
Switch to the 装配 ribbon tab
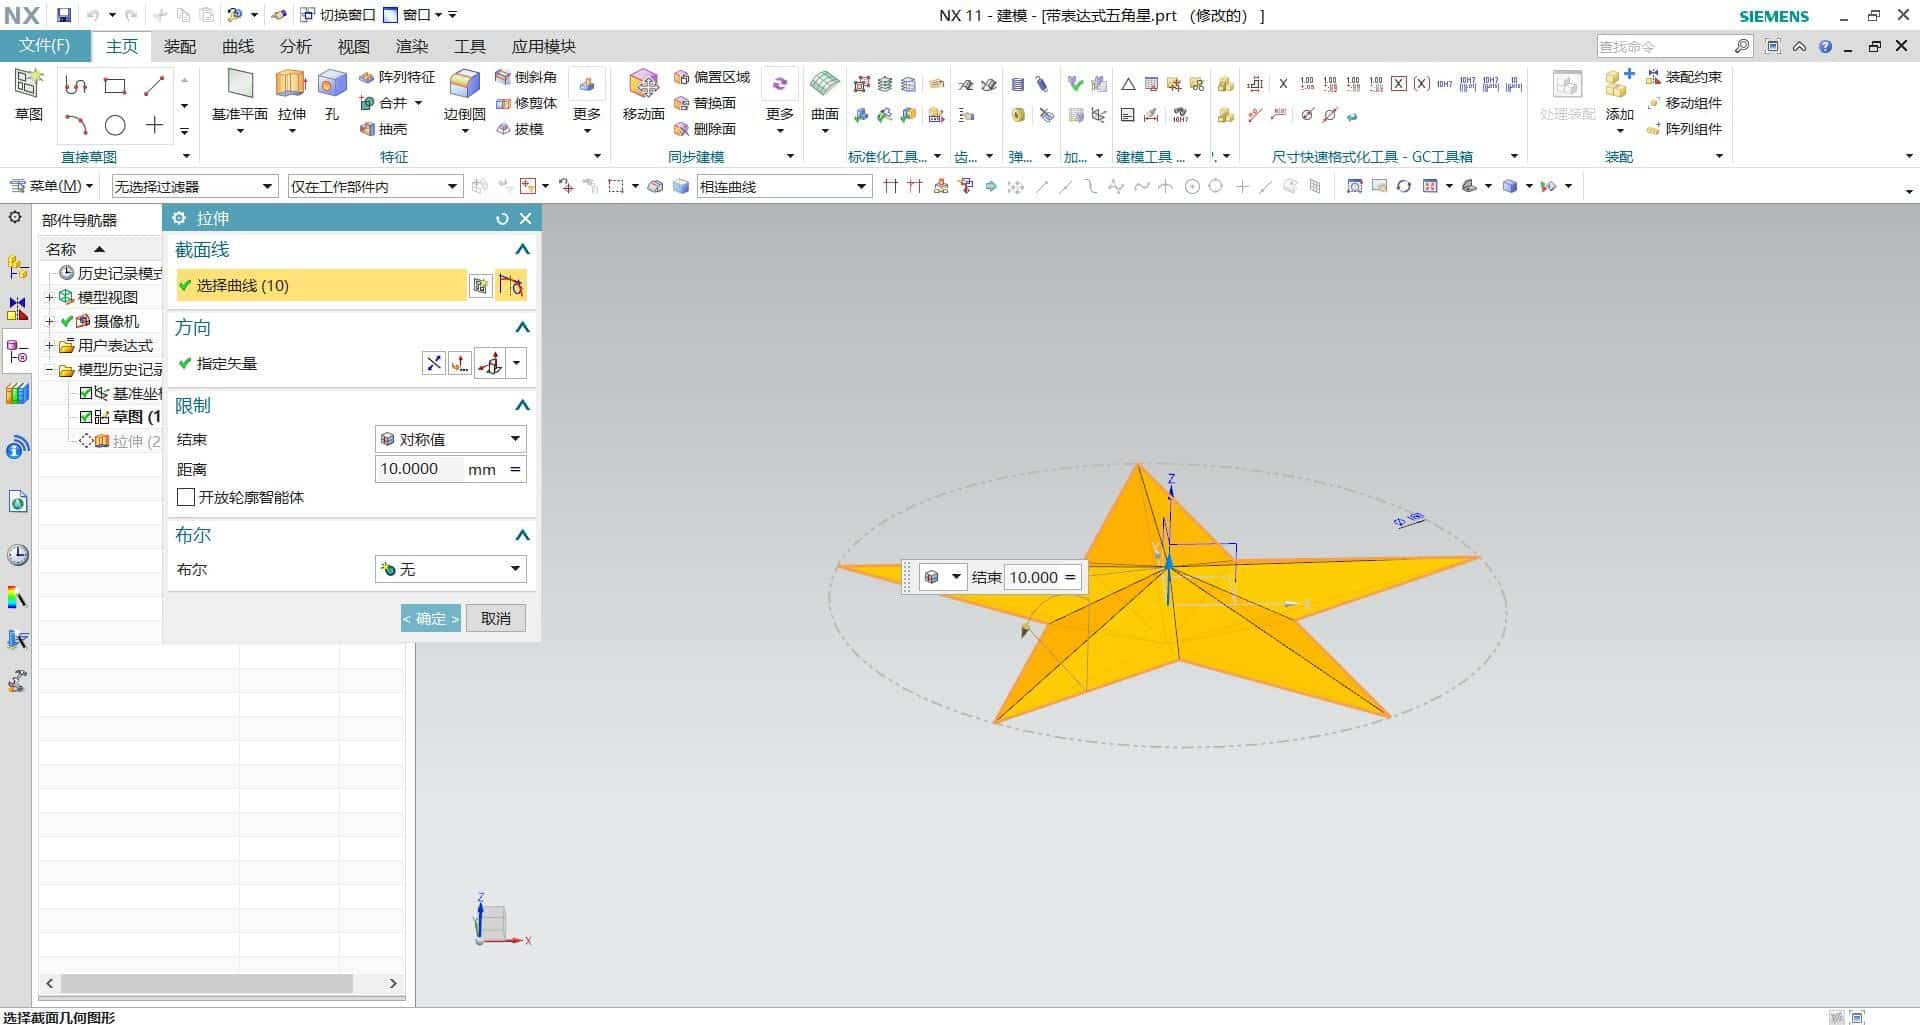coord(180,46)
